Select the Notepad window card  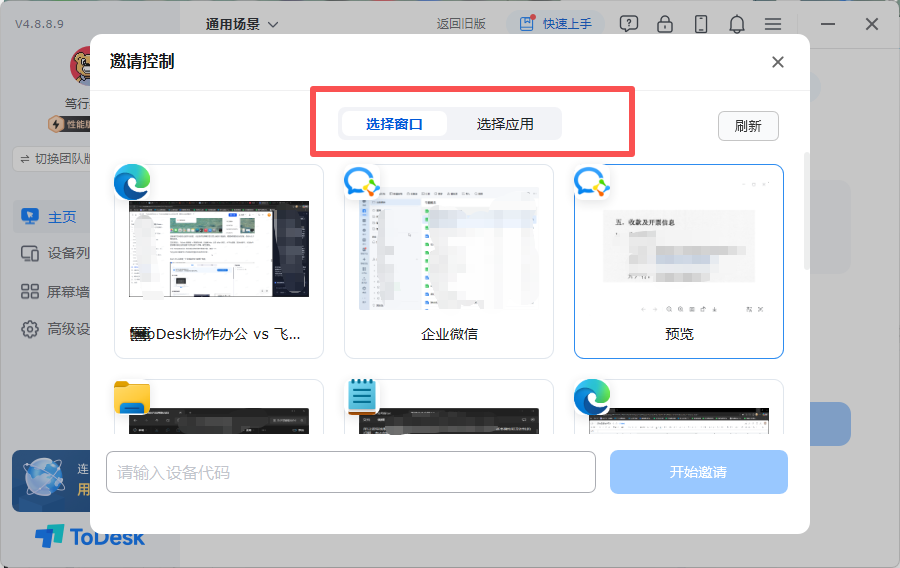click(449, 406)
